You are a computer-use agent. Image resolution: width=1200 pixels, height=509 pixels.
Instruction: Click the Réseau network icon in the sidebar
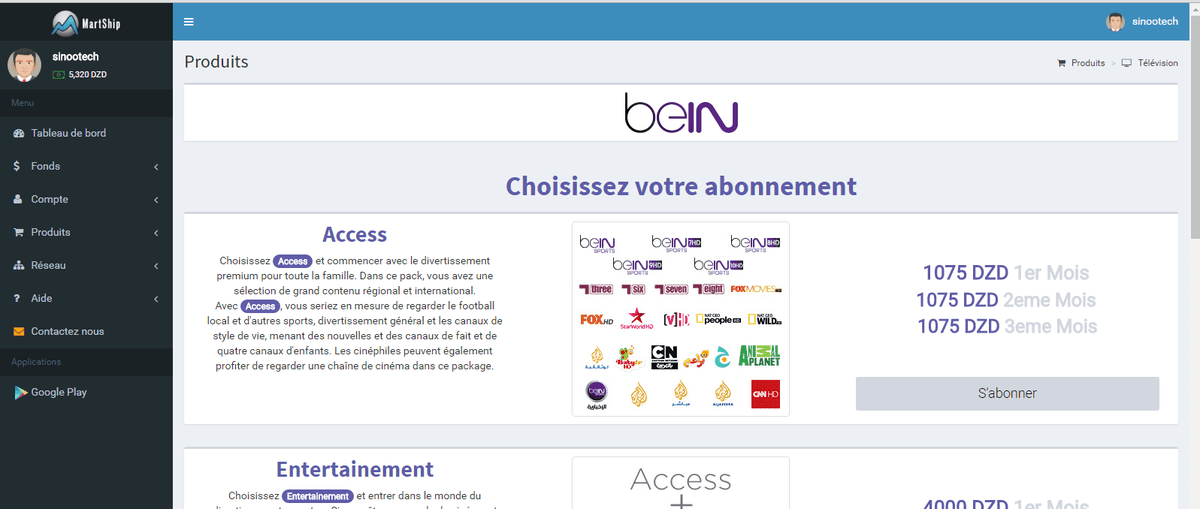pyautogui.click(x=18, y=265)
